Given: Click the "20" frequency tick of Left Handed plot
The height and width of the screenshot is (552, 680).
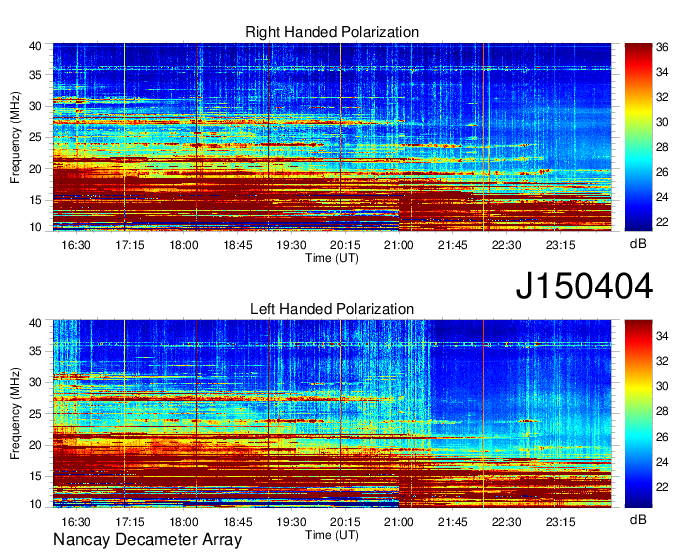Looking at the screenshot, I should pos(36,445).
